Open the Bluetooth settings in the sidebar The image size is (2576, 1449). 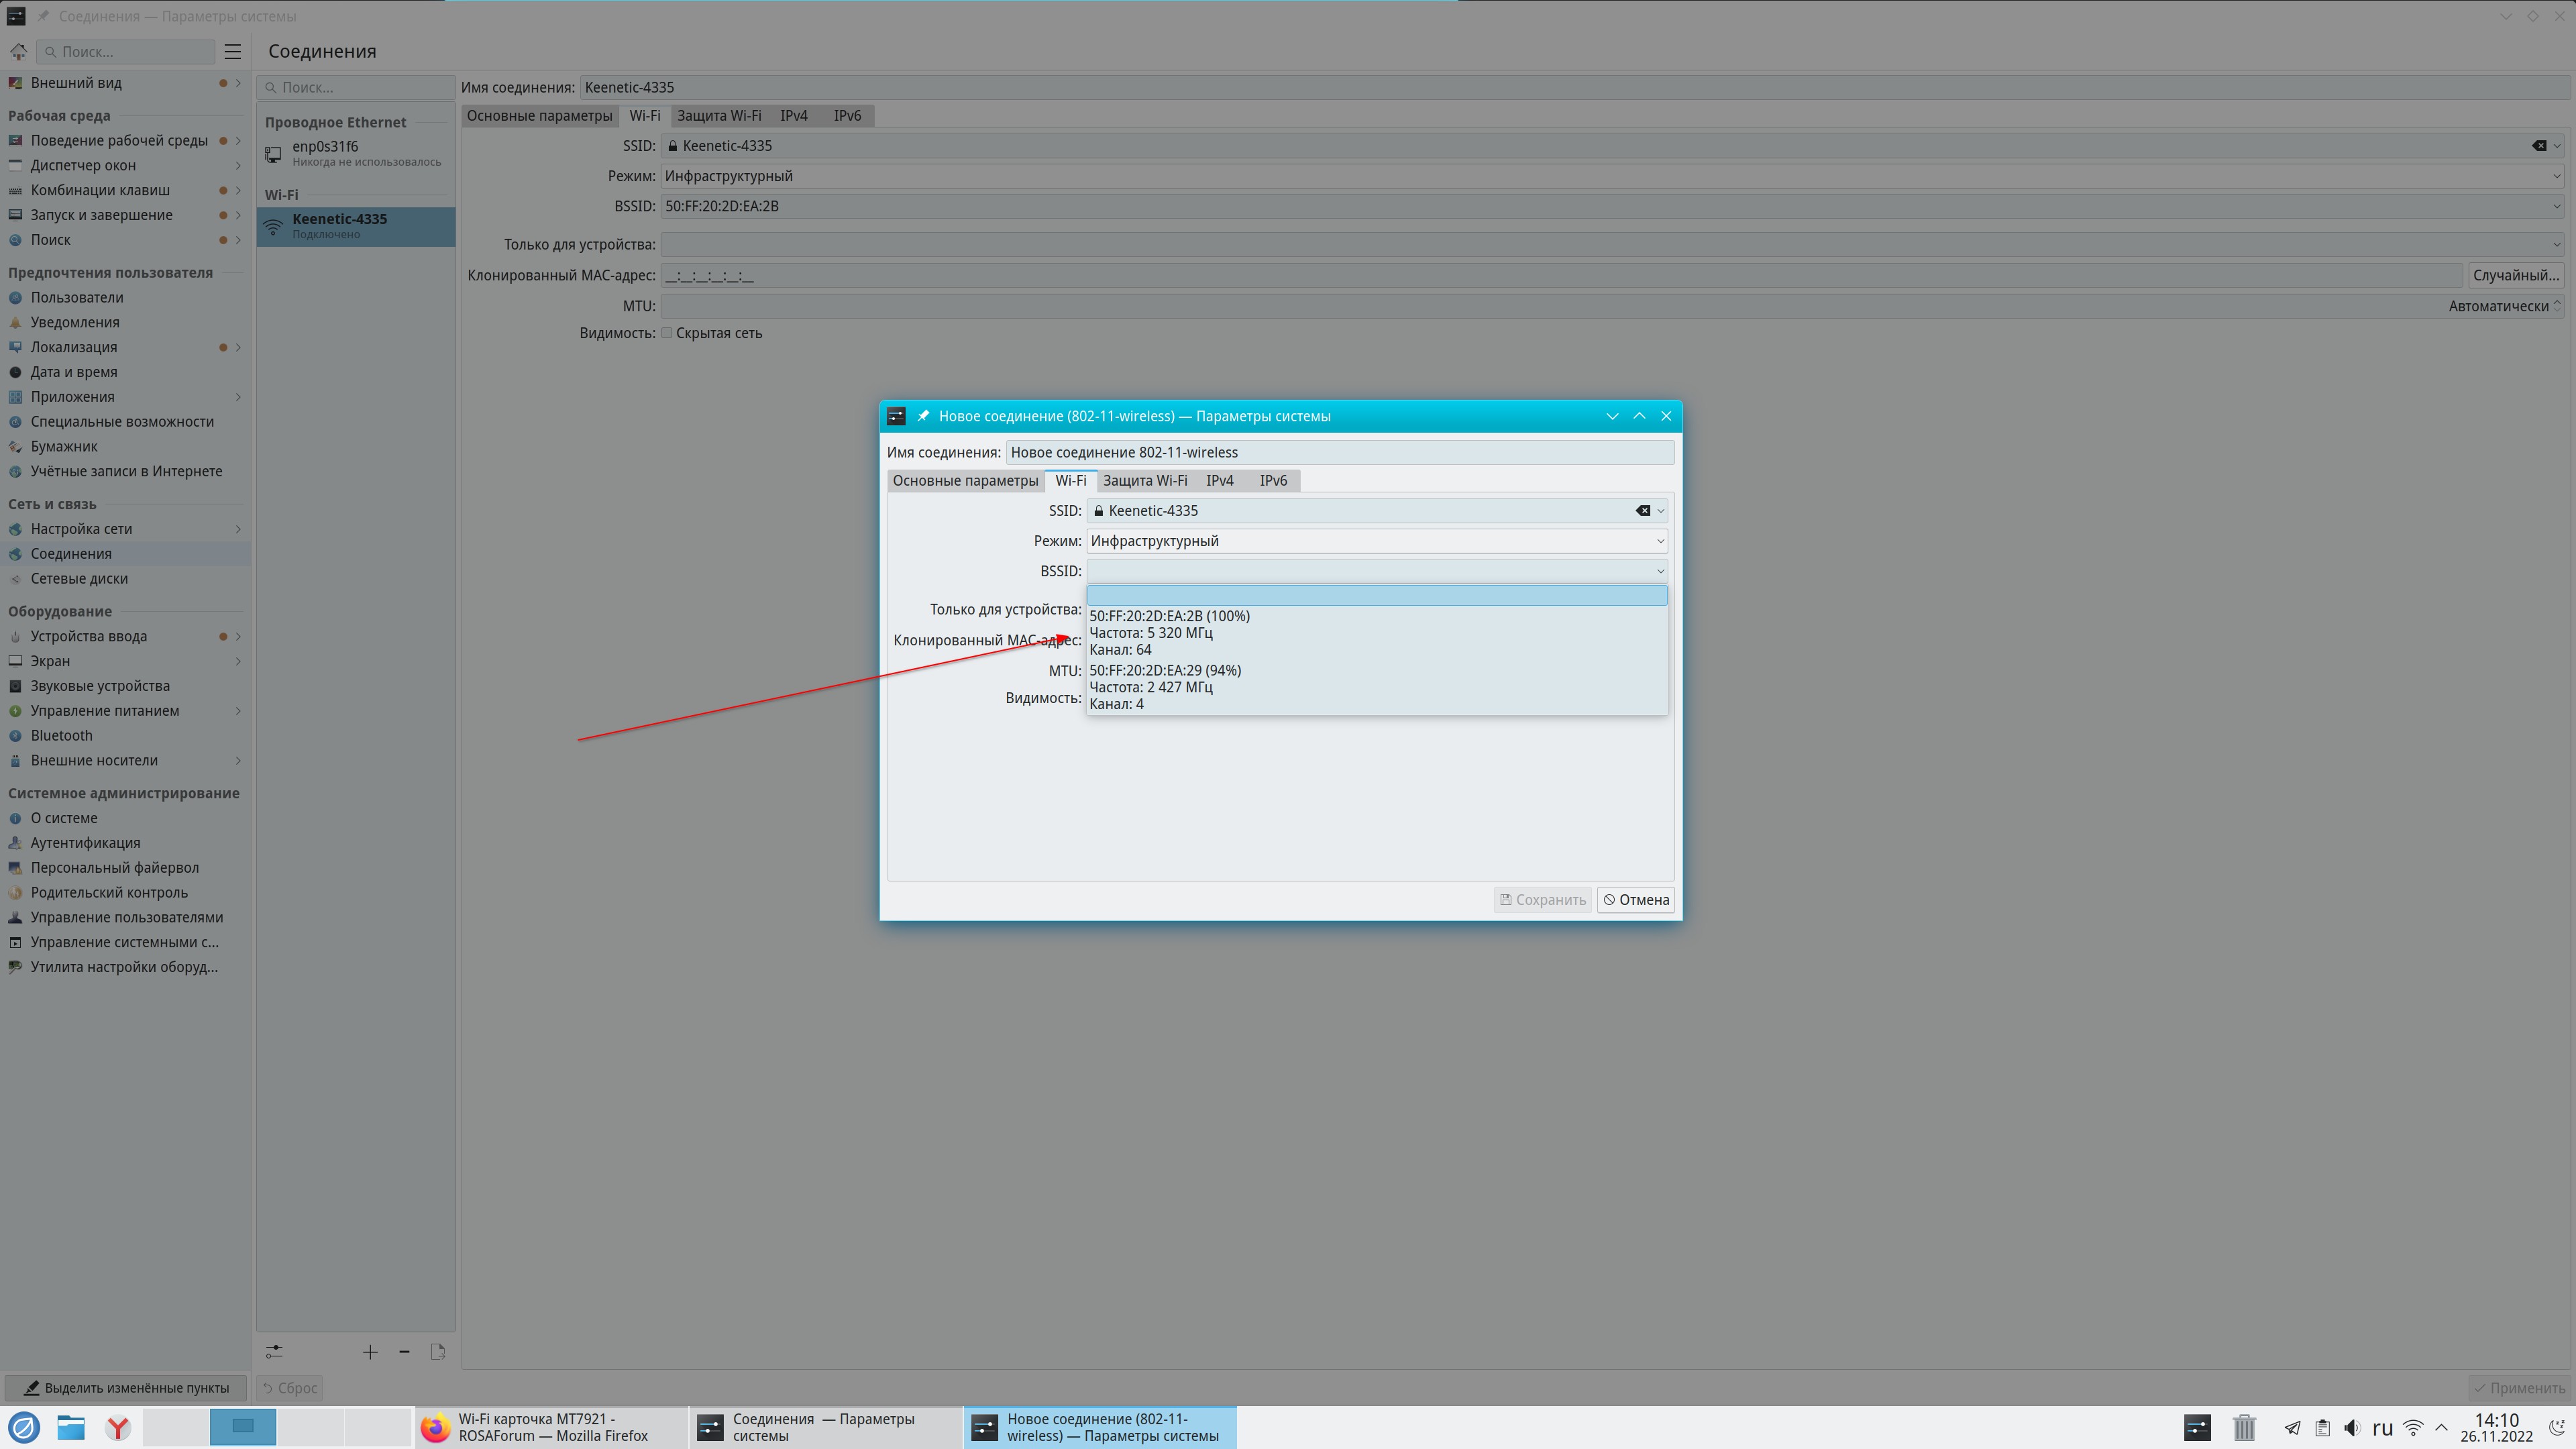click(x=61, y=736)
